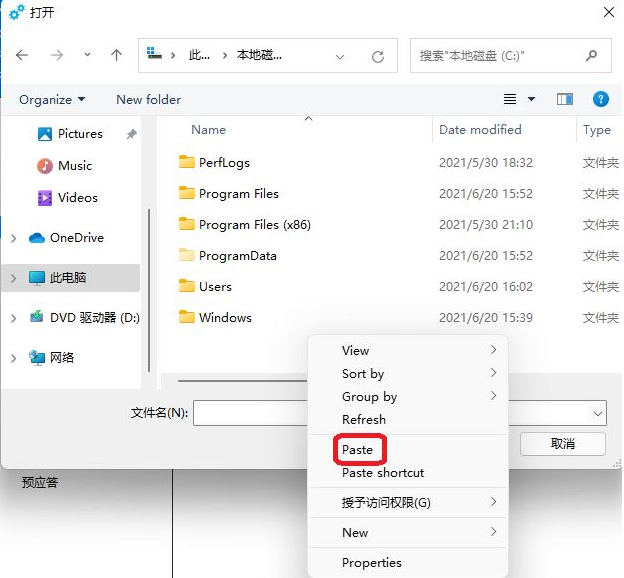Expand the OneDrive tree node
The height and width of the screenshot is (578, 624).
pyautogui.click(x=13, y=238)
